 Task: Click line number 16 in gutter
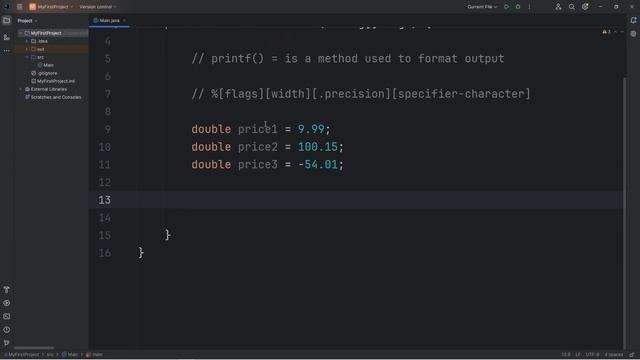point(104,253)
